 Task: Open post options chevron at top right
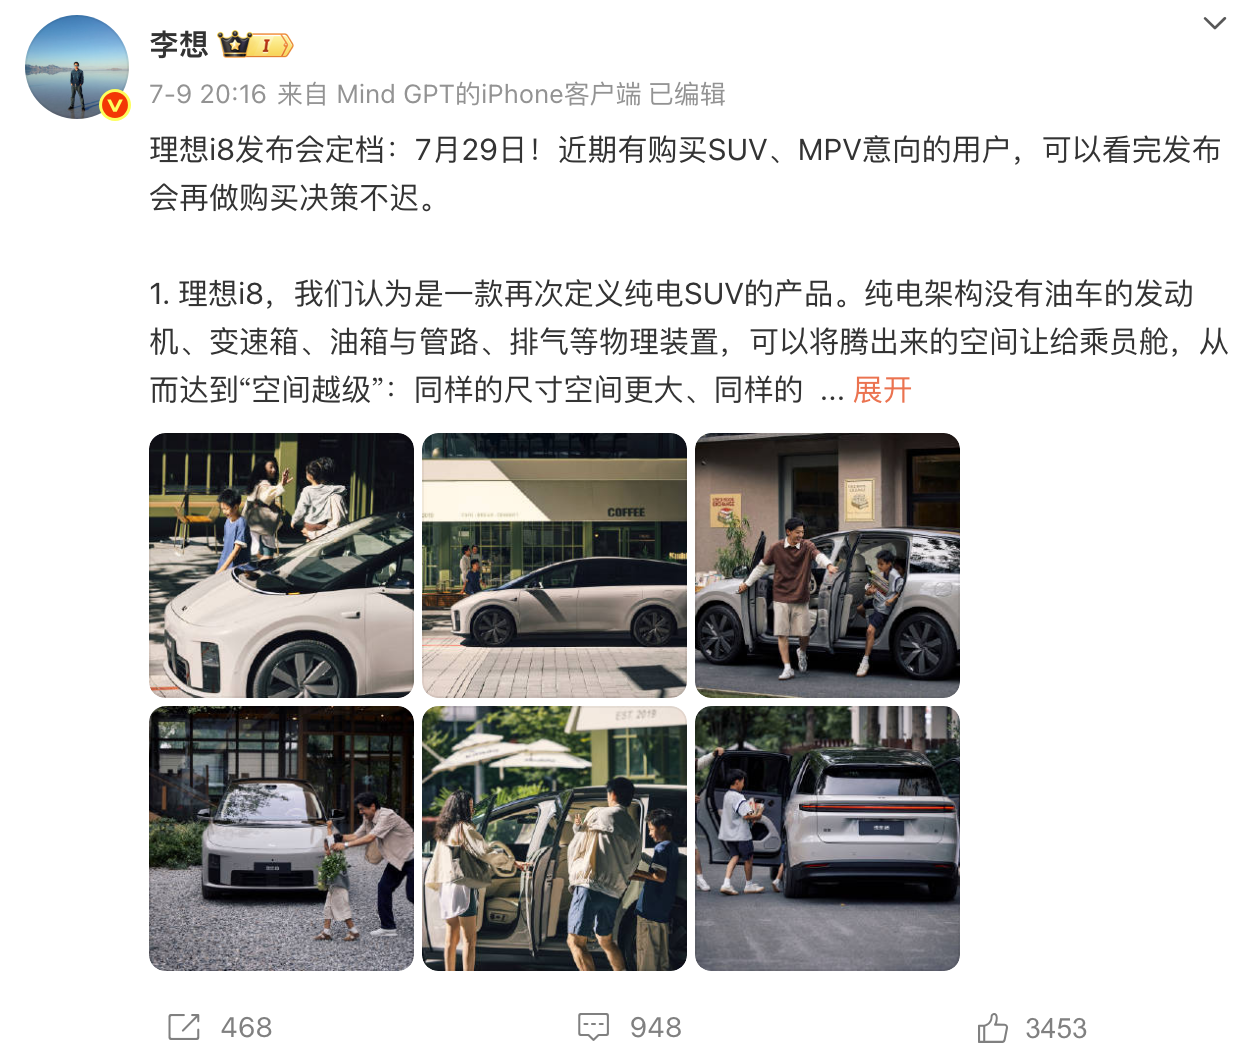tap(1214, 23)
